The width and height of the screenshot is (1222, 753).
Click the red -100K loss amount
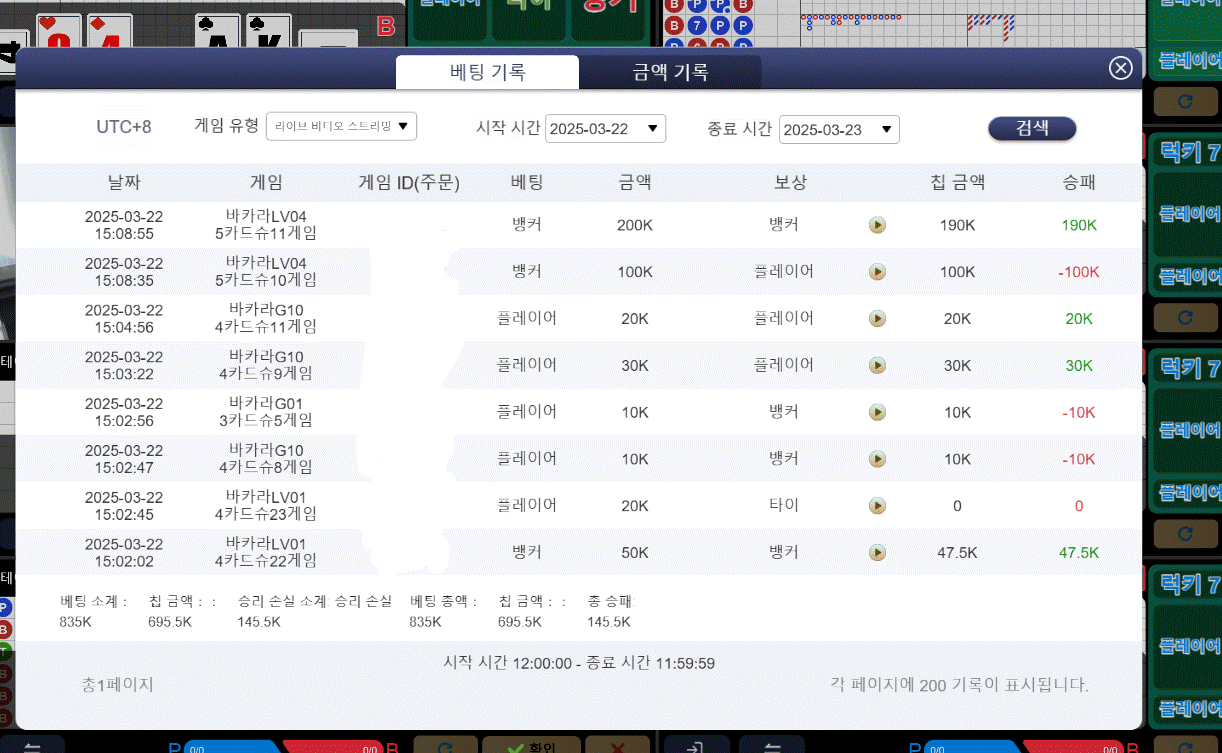(1079, 272)
